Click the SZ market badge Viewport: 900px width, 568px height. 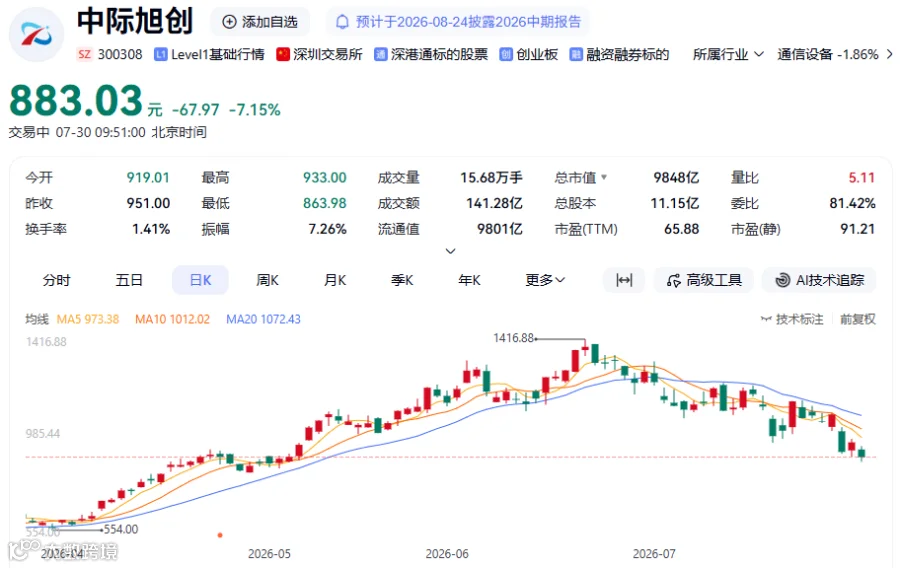coord(84,55)
